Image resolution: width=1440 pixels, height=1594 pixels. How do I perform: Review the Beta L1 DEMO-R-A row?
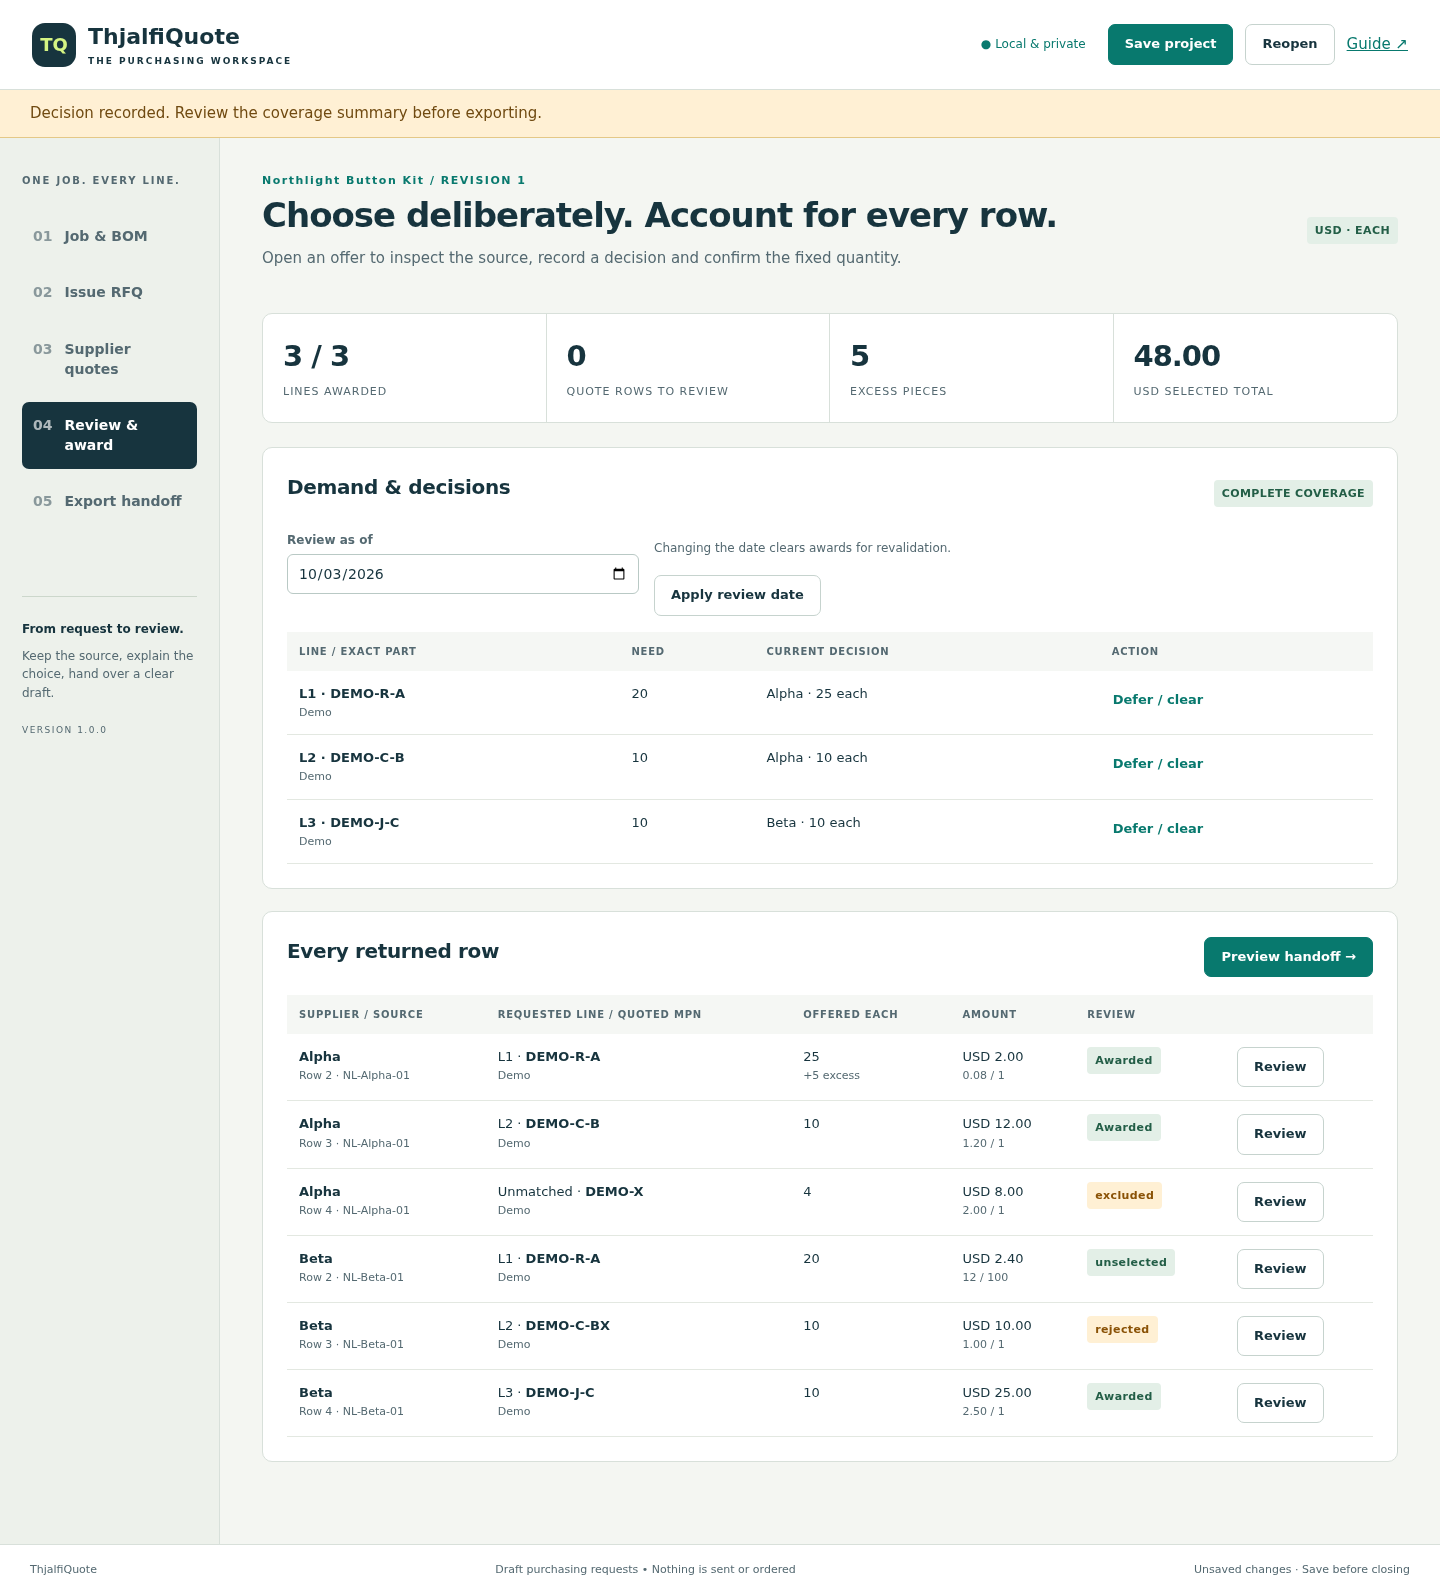[x=1280, y=1269]
